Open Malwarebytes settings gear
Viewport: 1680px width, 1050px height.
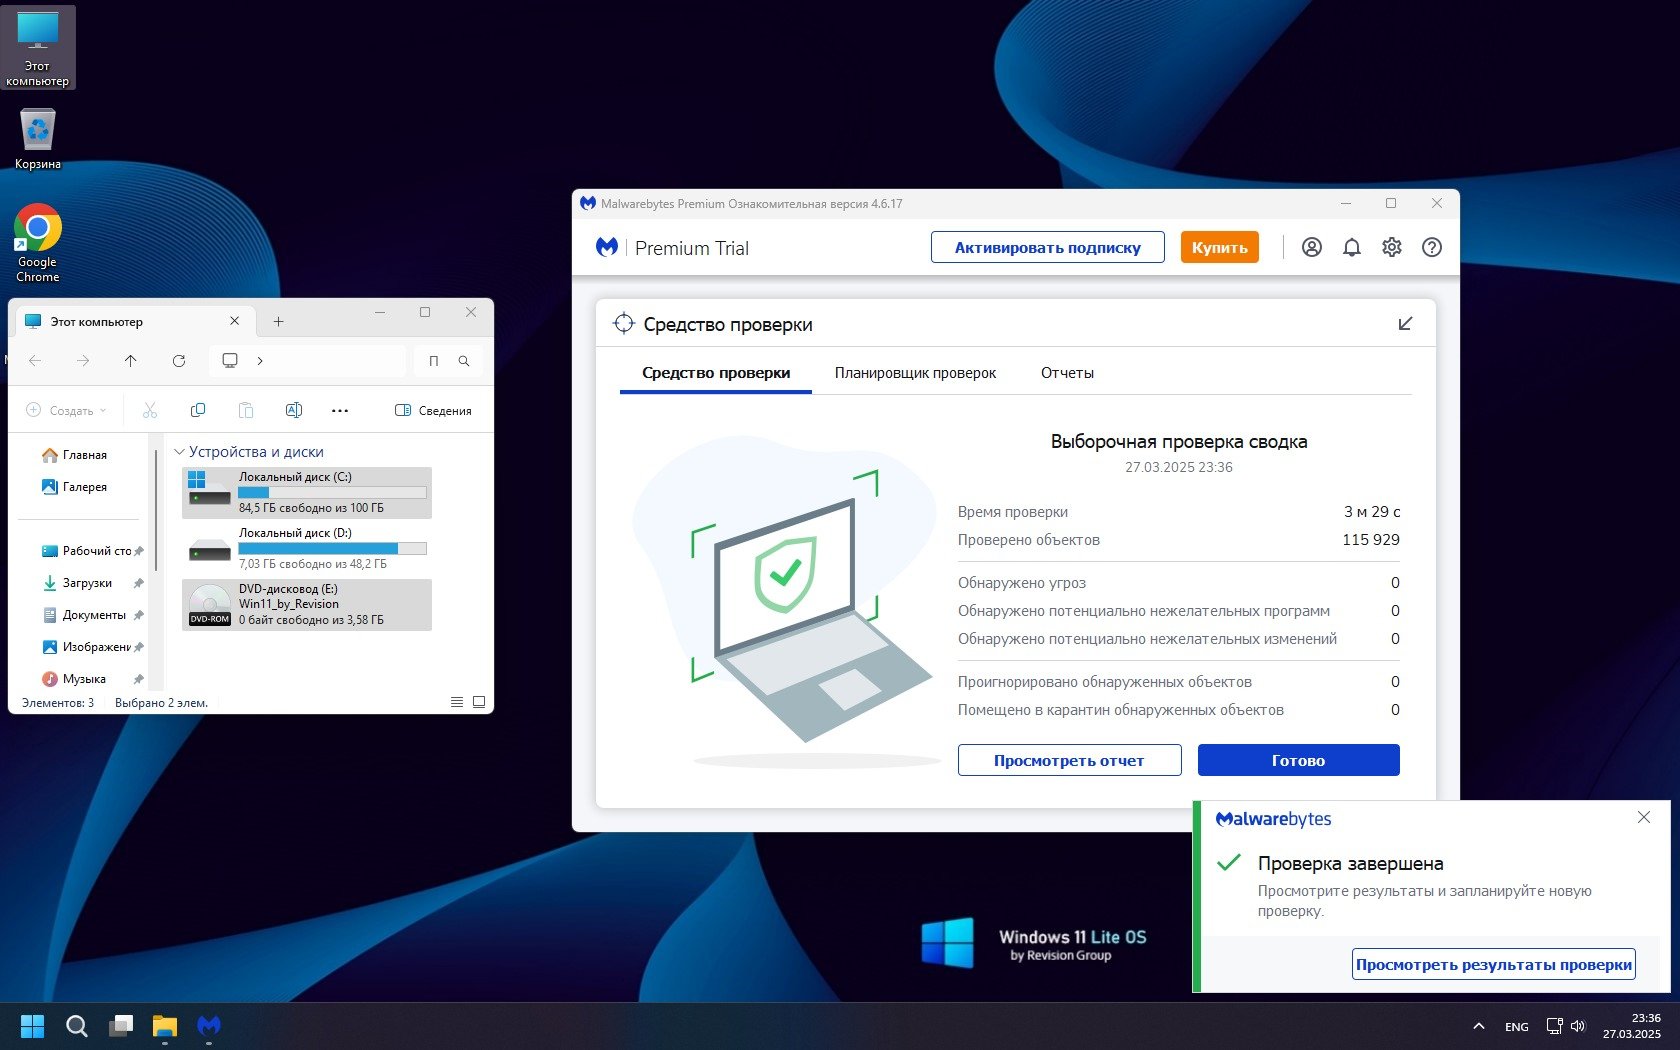coord(1391,247)
